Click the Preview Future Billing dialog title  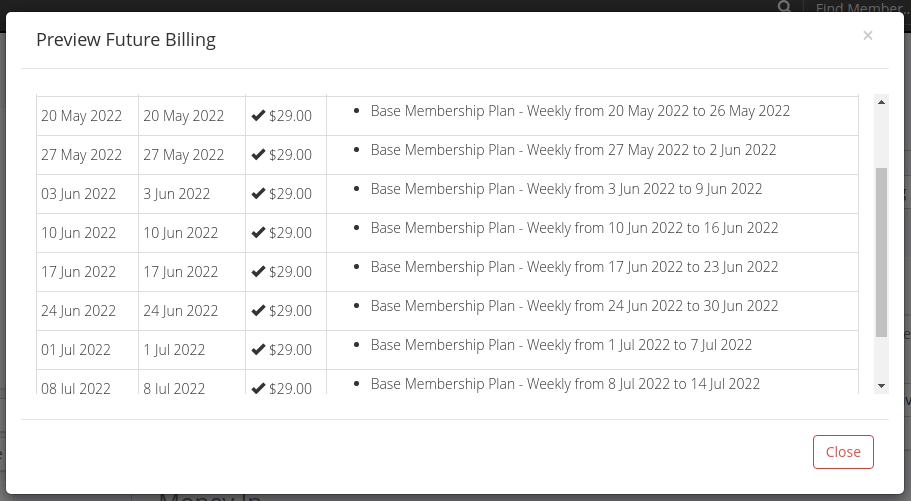(126, 40)
